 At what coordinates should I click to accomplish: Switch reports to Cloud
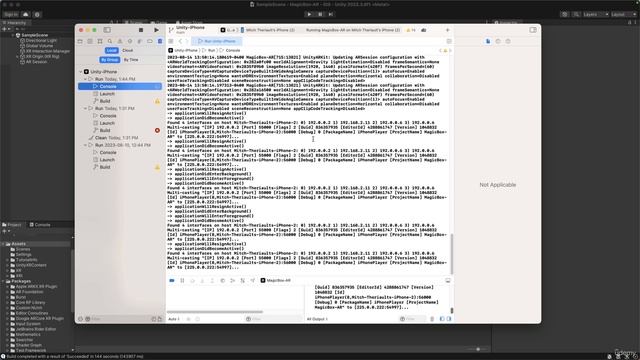pyautogui.click(x=128, y=50)
